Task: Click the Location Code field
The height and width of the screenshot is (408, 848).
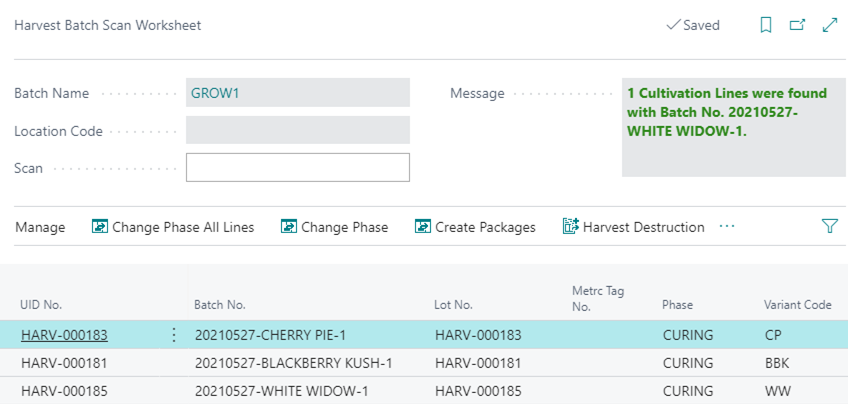Action: click(x=297, y=130)
